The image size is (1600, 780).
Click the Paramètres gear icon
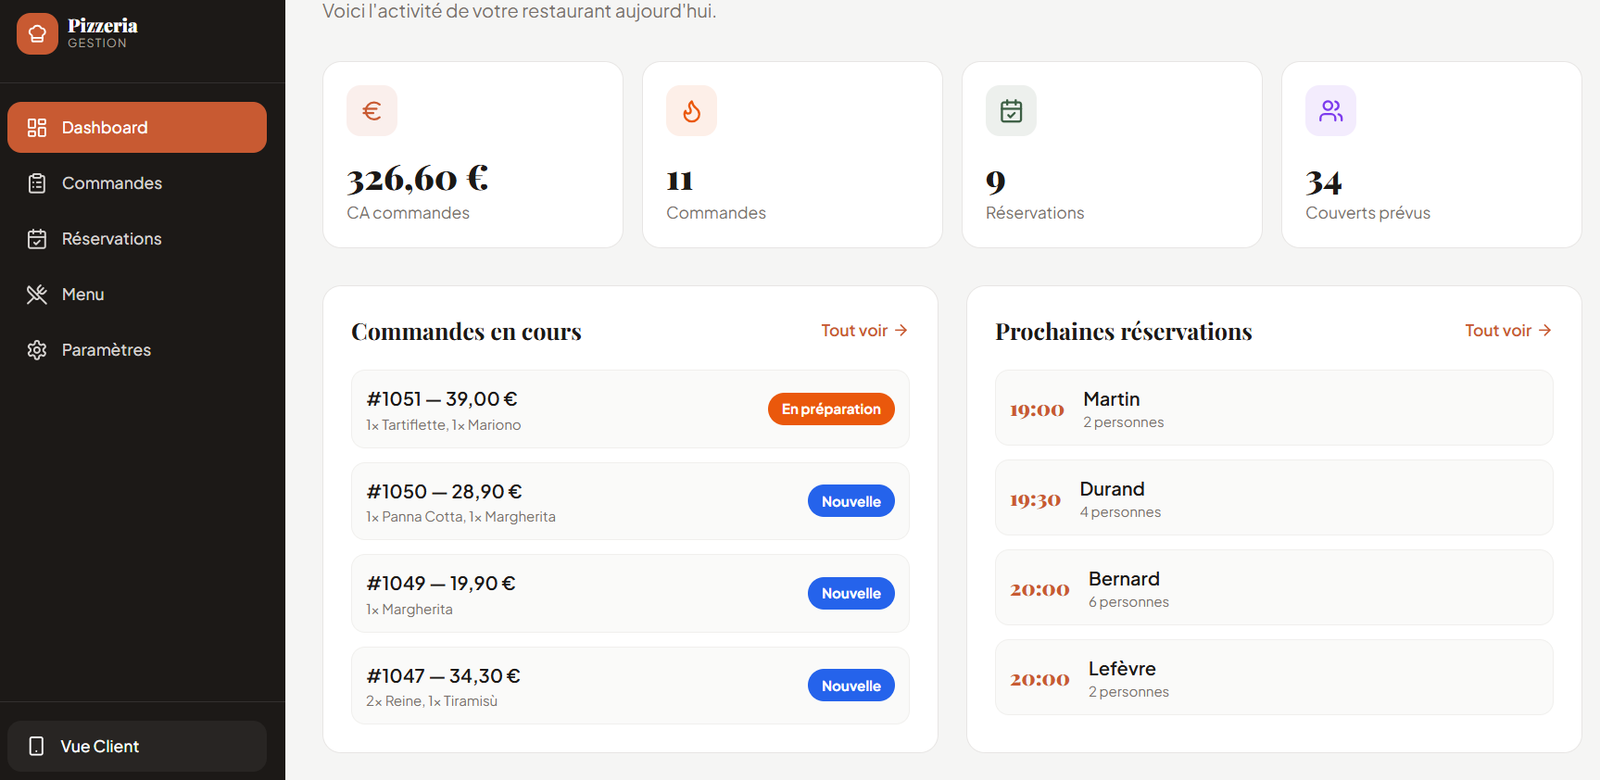tap(37, 350)
